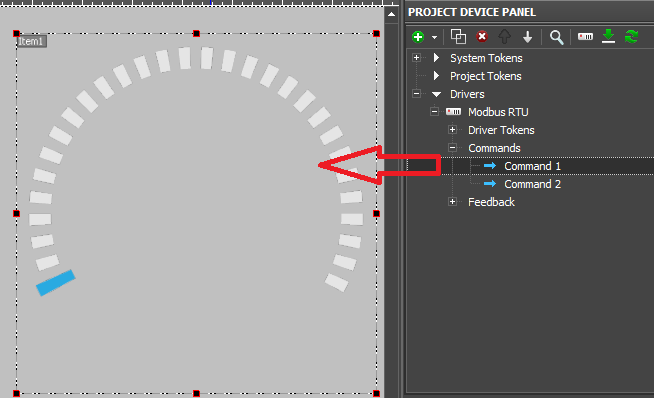Click the Project Tokens triangle arrow
The width and height of the screenshot is (654, 398).
[x=436, y=76]
